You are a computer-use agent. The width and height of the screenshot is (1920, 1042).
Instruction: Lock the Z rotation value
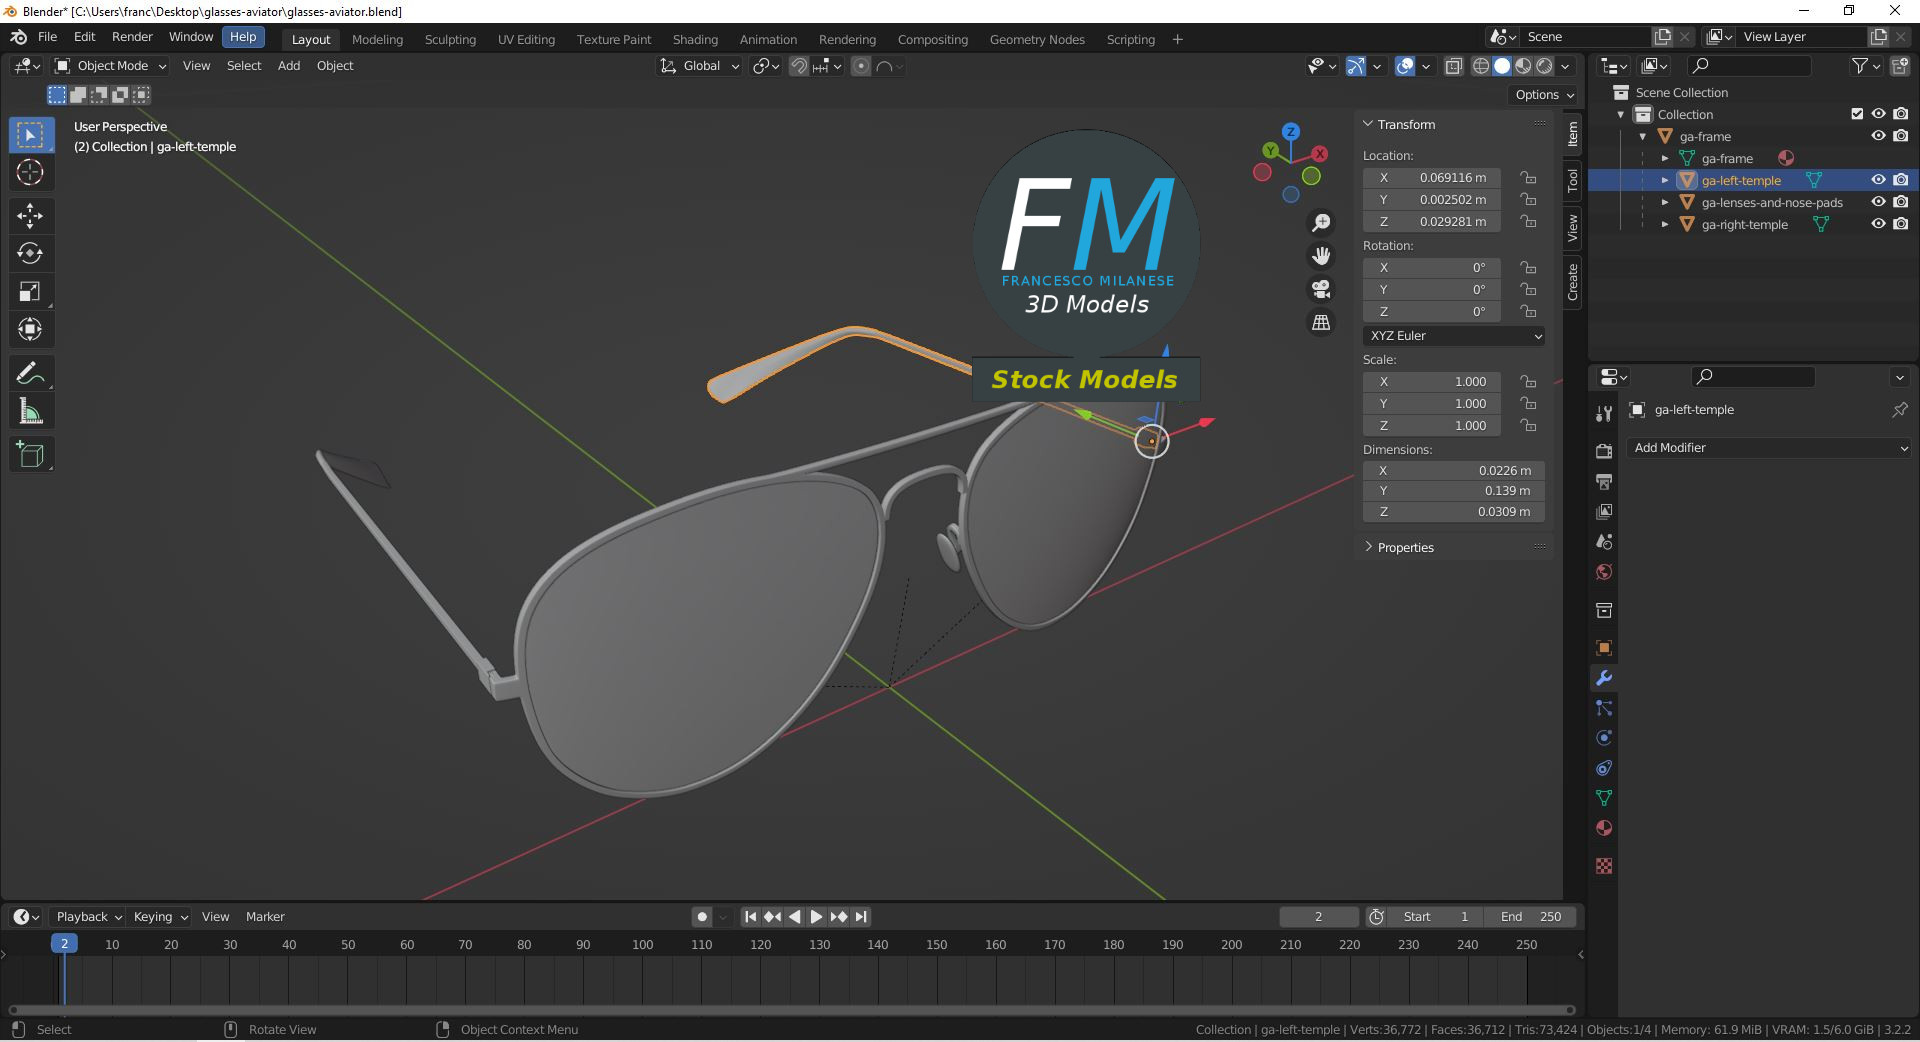click(x=1528, y=312)
